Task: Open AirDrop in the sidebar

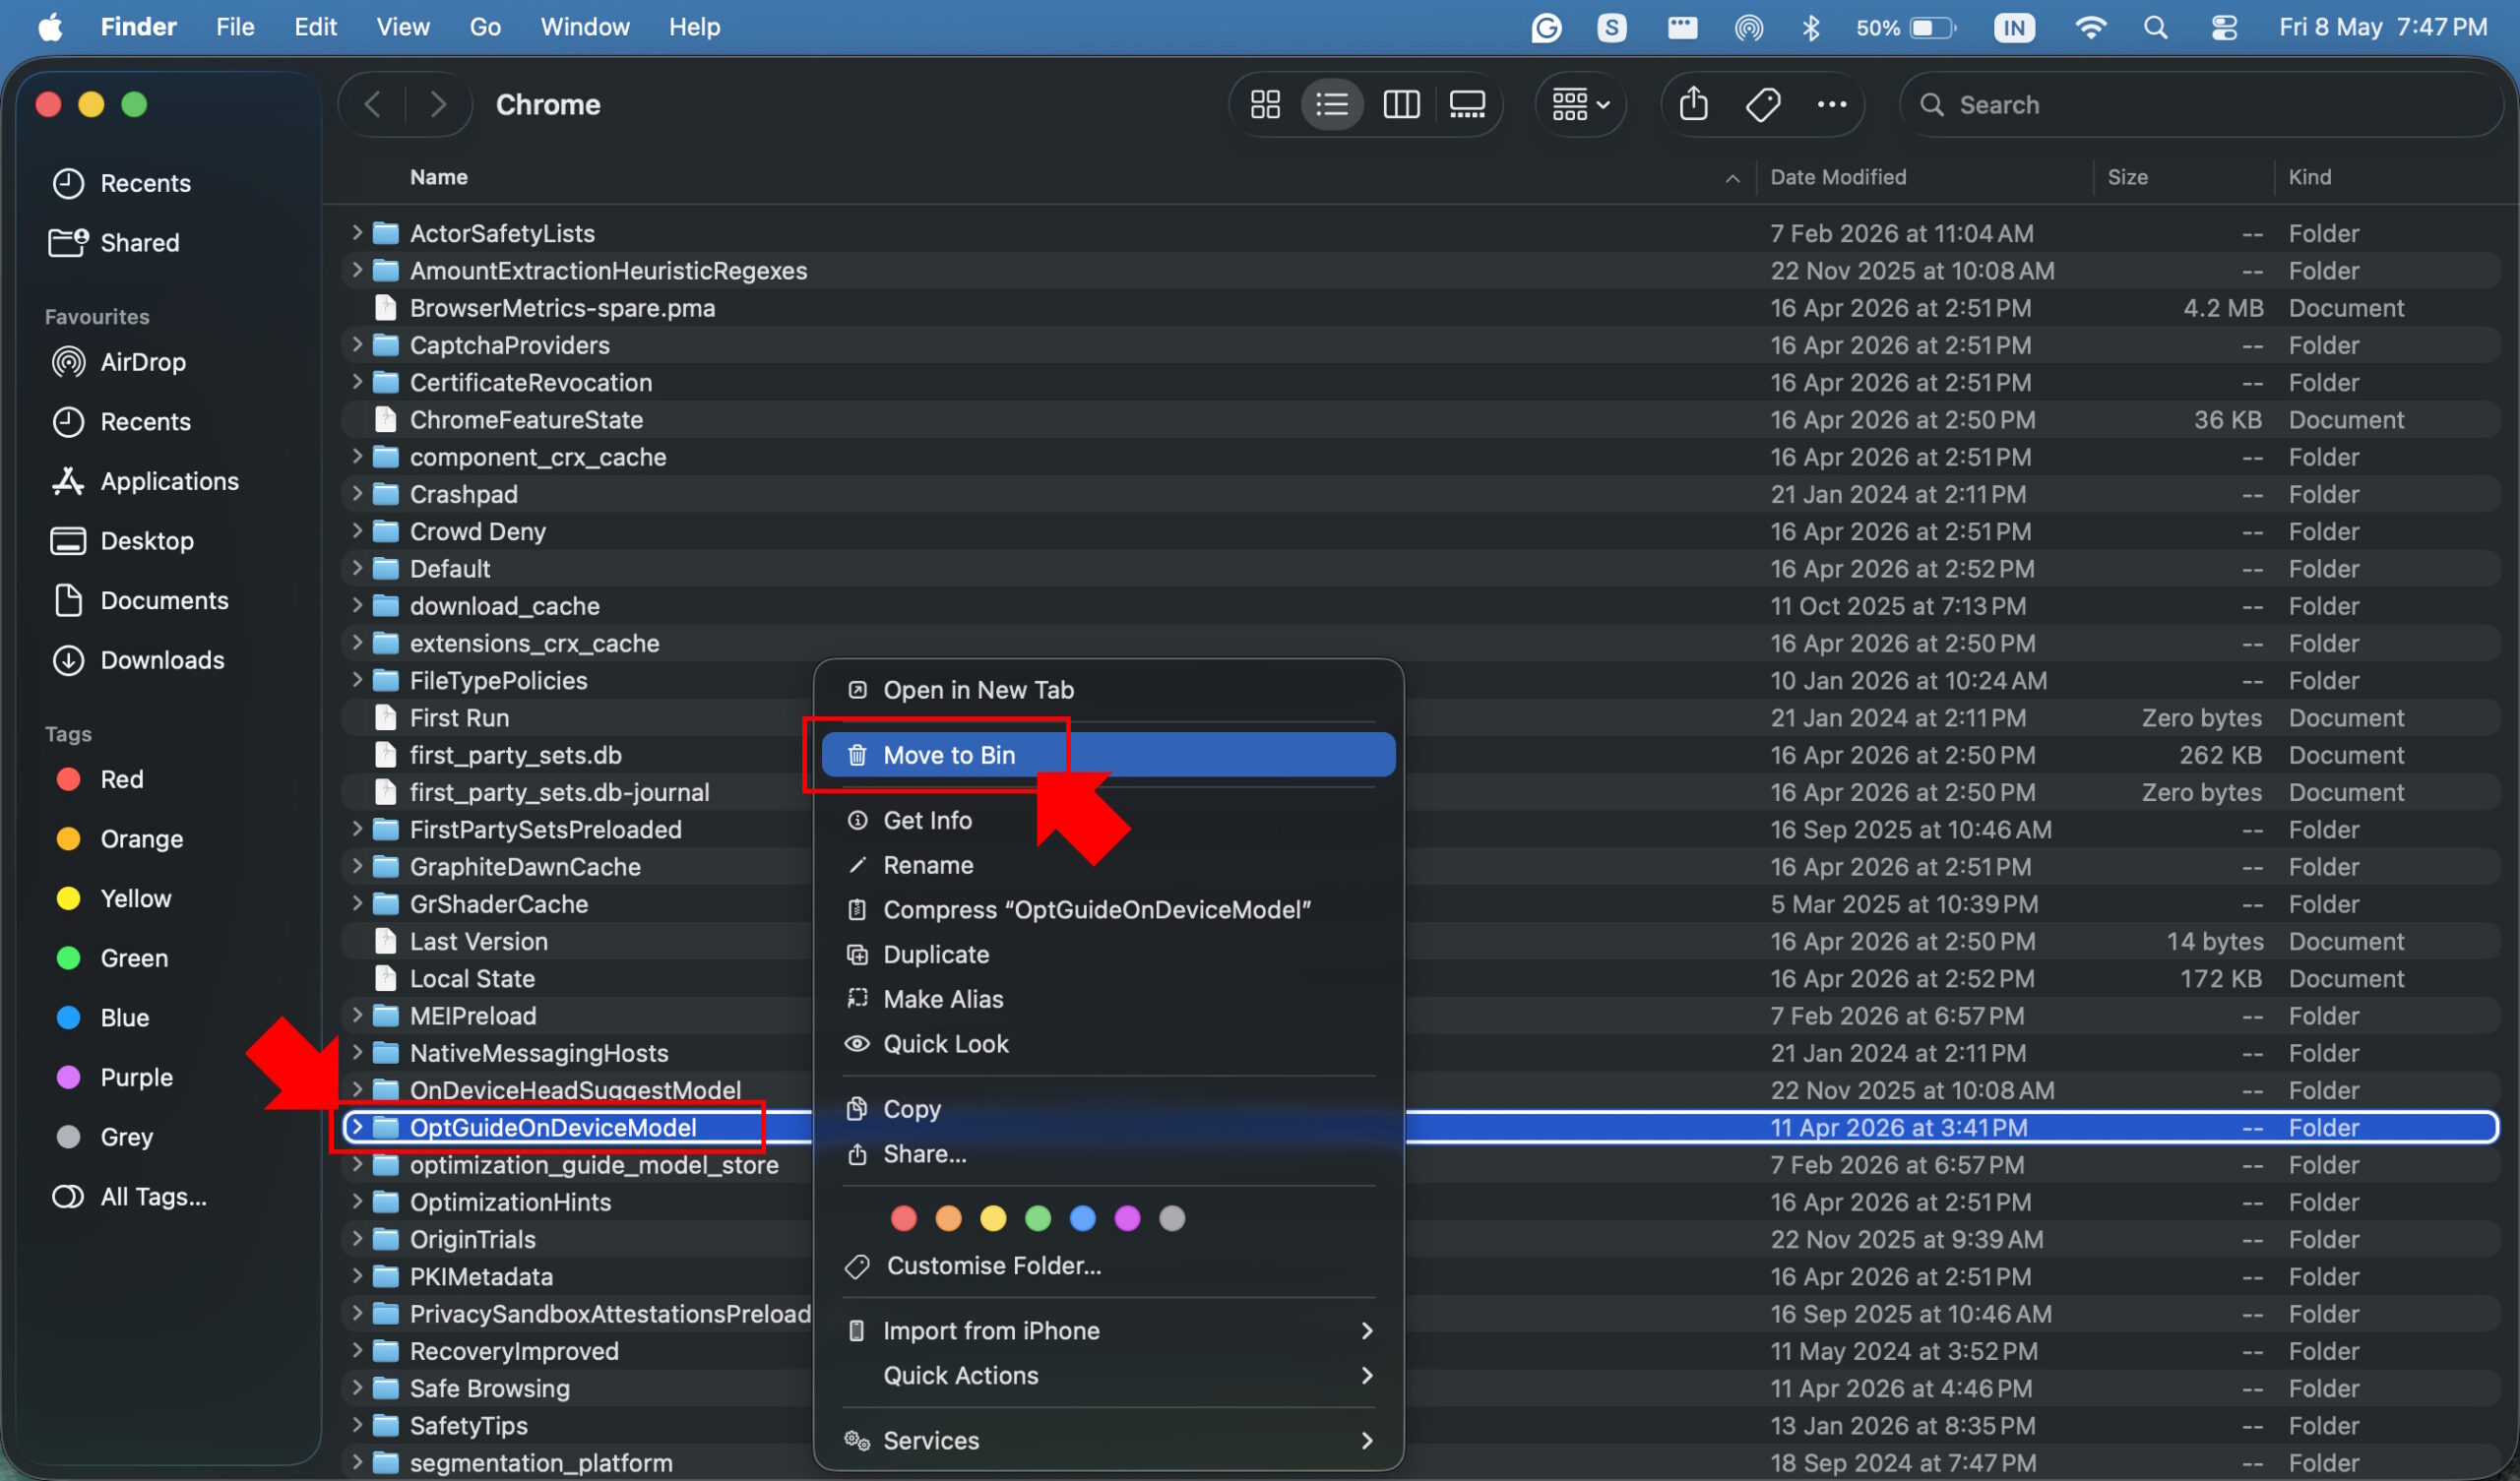Action: tap(143, 362)
